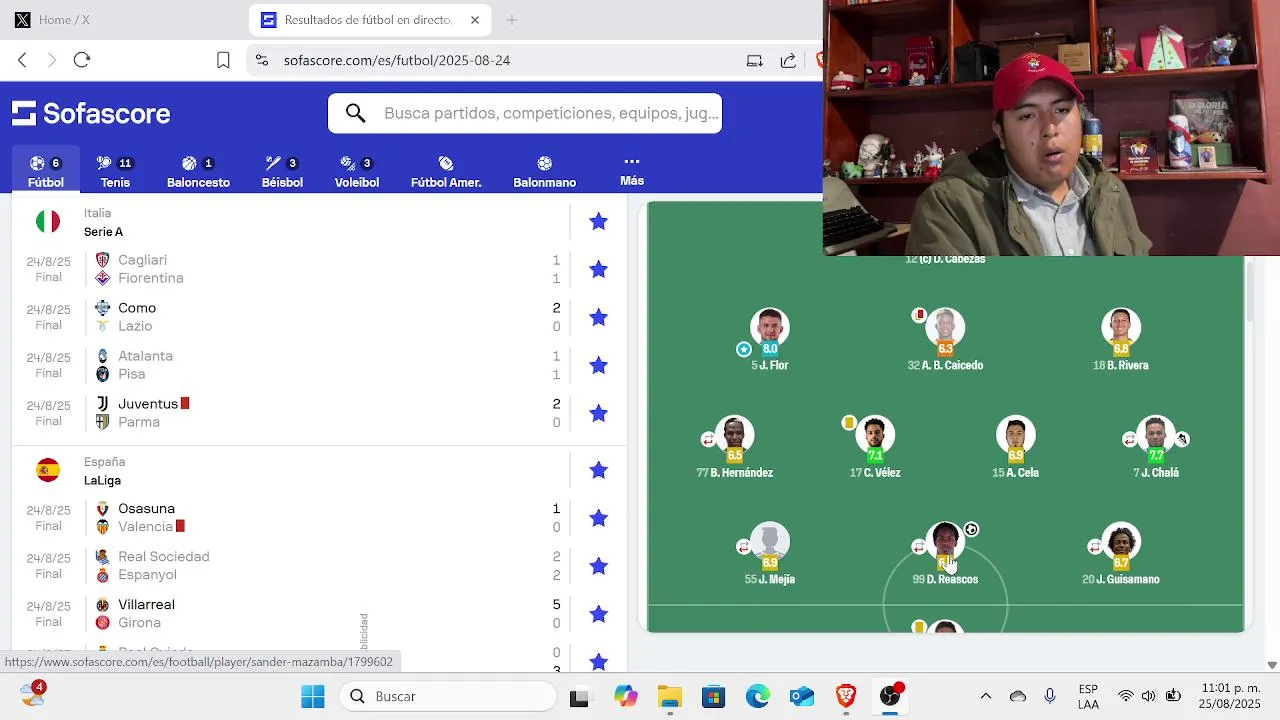Open File Explorer from the taskbar
This screenshot has width=1280, height=720.
pyautogui.click(x=669, y=696)
